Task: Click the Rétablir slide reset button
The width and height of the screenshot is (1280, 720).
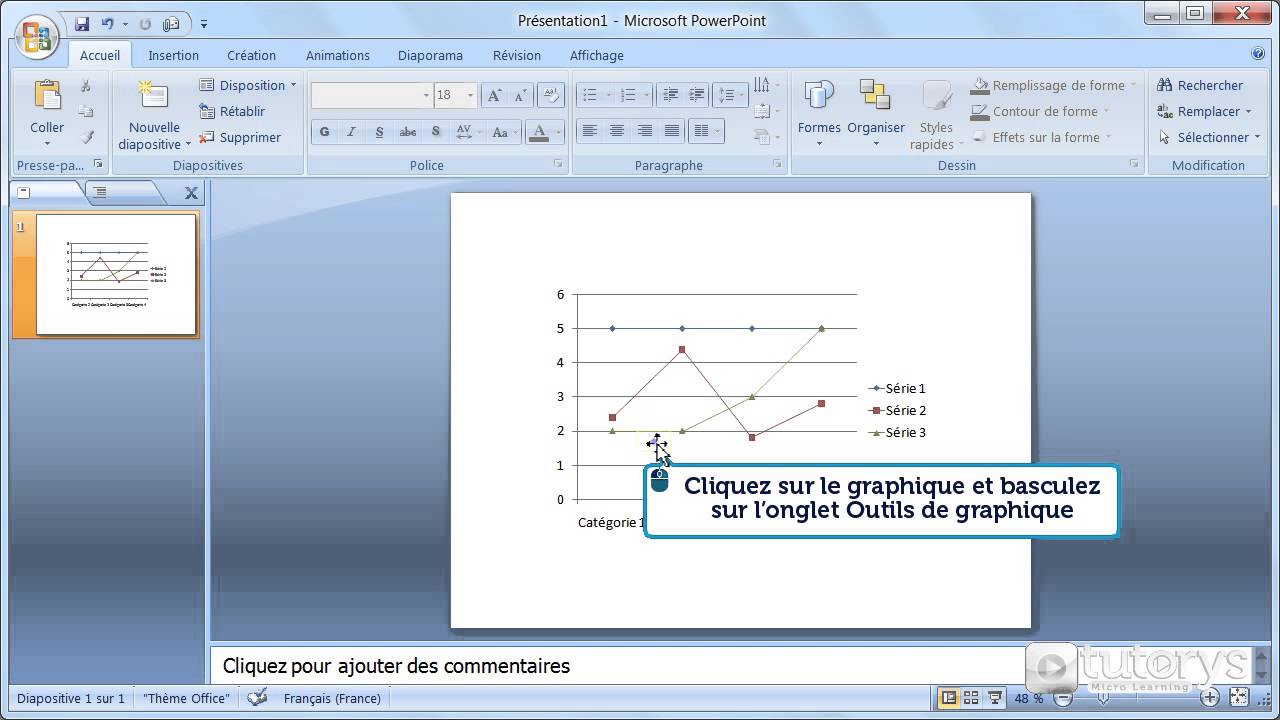Action: coord(232,111)
